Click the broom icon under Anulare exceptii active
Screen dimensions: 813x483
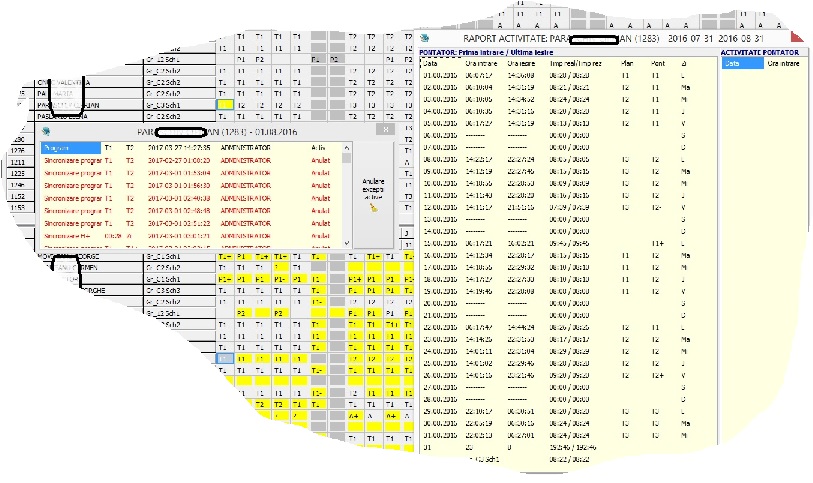pos(373,208)
